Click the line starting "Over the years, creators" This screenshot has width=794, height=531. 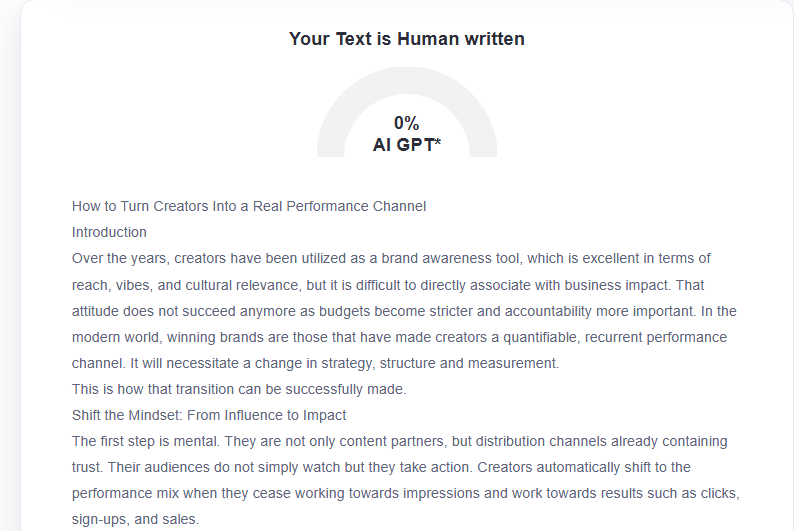click(391, 258)
